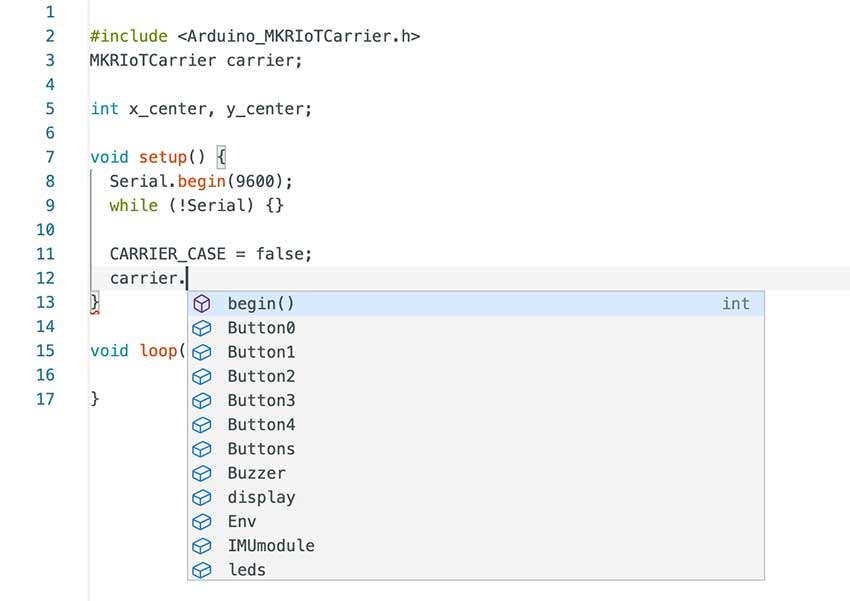This screenshot has width=850, height=601.
Task: Click the Serial.begin(9600) statement
Action: pyautogui.click(x=200, y=181)
